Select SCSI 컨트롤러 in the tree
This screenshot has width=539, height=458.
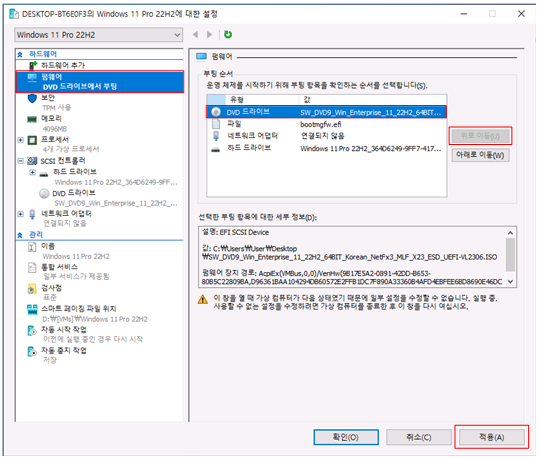point(63,161)
